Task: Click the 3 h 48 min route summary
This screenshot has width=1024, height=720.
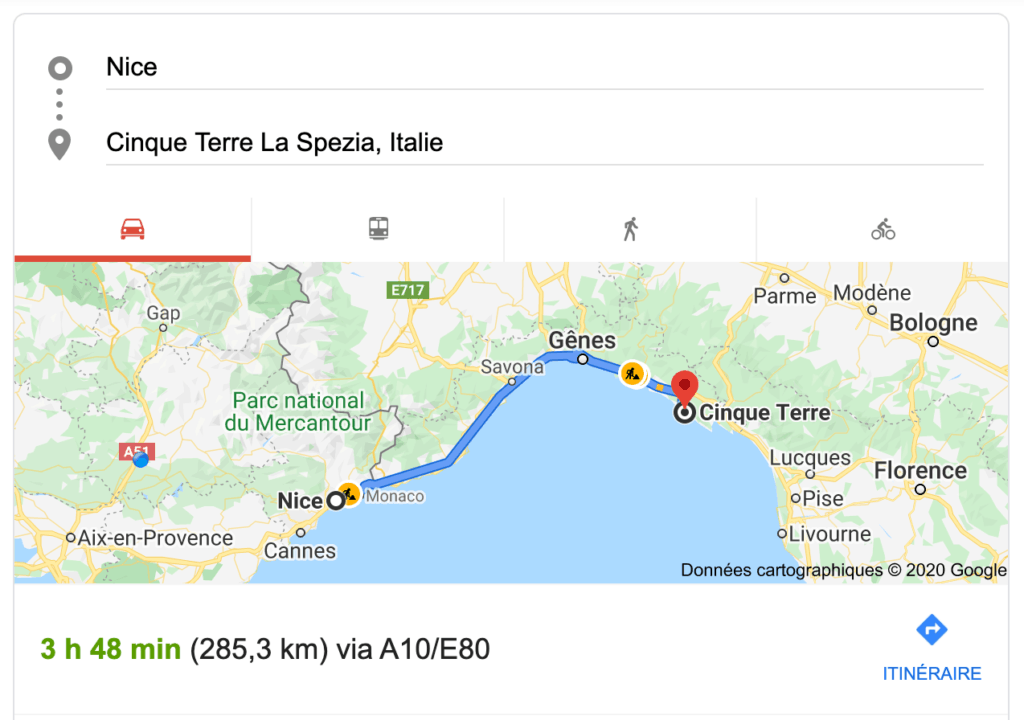Action: (110, 649)
